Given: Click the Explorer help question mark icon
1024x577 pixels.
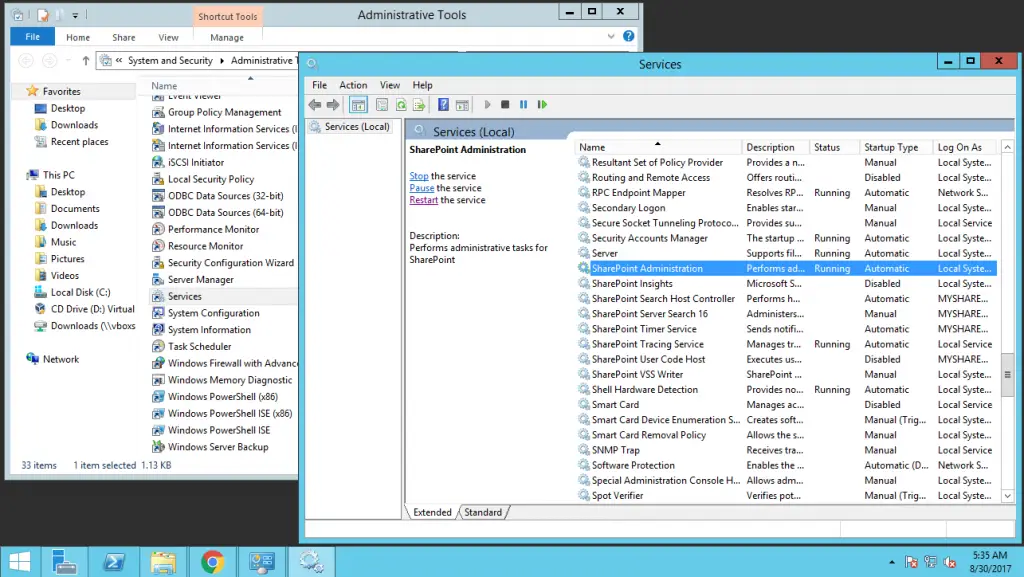Looking at the screenshot, I should 628,36.
